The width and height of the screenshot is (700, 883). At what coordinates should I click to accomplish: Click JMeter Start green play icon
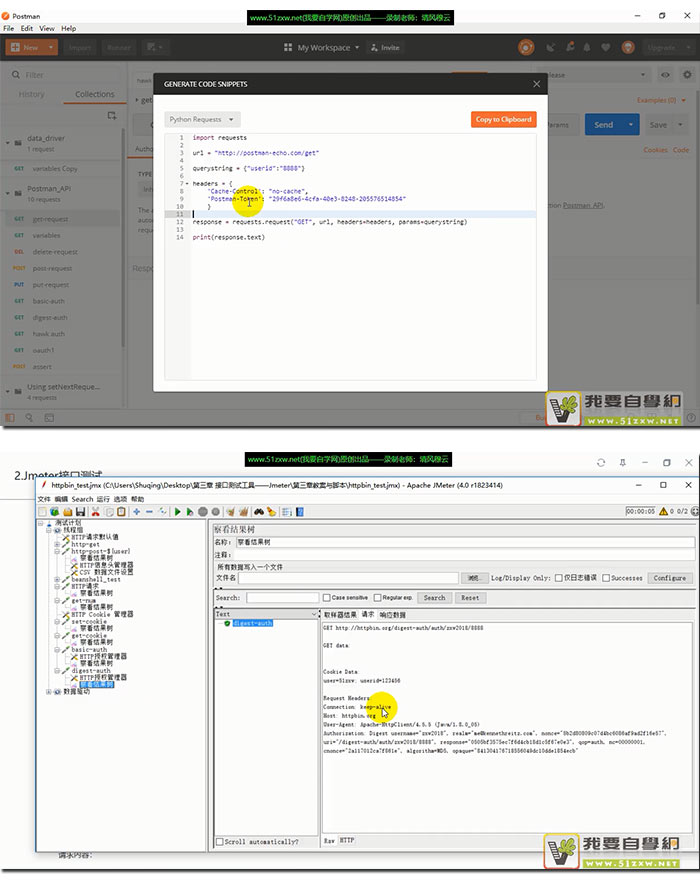(177, 511)
